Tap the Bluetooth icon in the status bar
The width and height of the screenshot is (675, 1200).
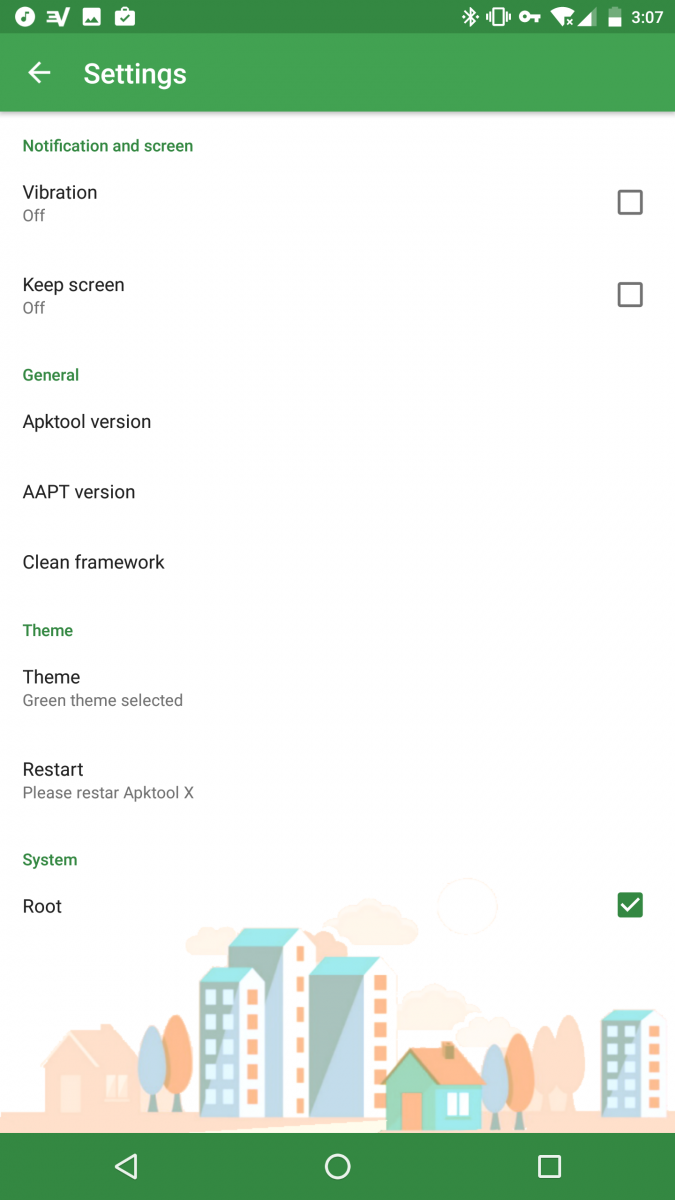pyautogui.click(x=470, y=17)
